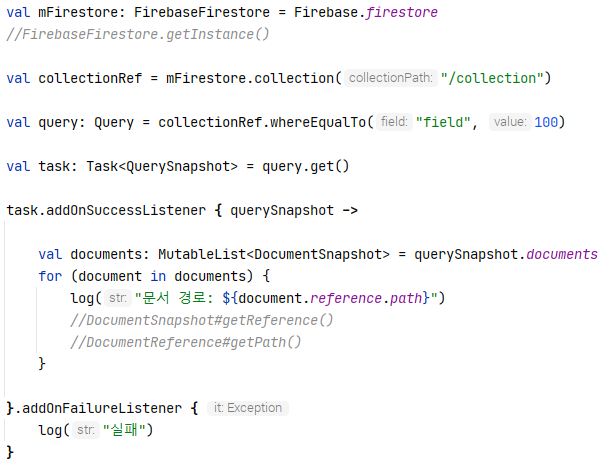This screenshot has width=608, height=469.
Task: Click the "실패" string literal
Action: [x=124, y=430]
